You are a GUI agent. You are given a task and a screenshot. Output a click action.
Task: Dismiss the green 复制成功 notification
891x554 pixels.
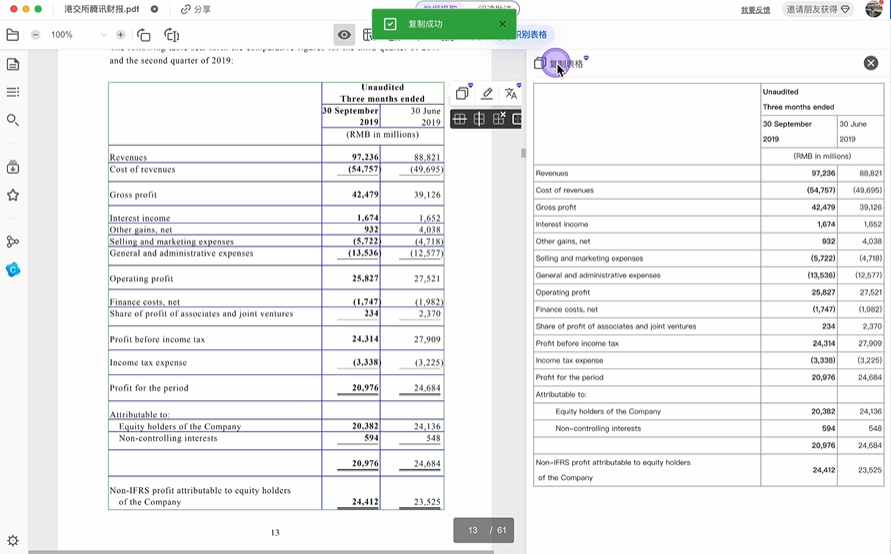[502, 24]
